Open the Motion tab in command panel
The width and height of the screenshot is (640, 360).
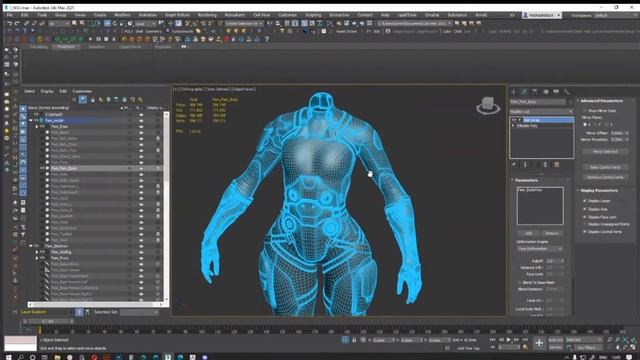click(546, 92)
